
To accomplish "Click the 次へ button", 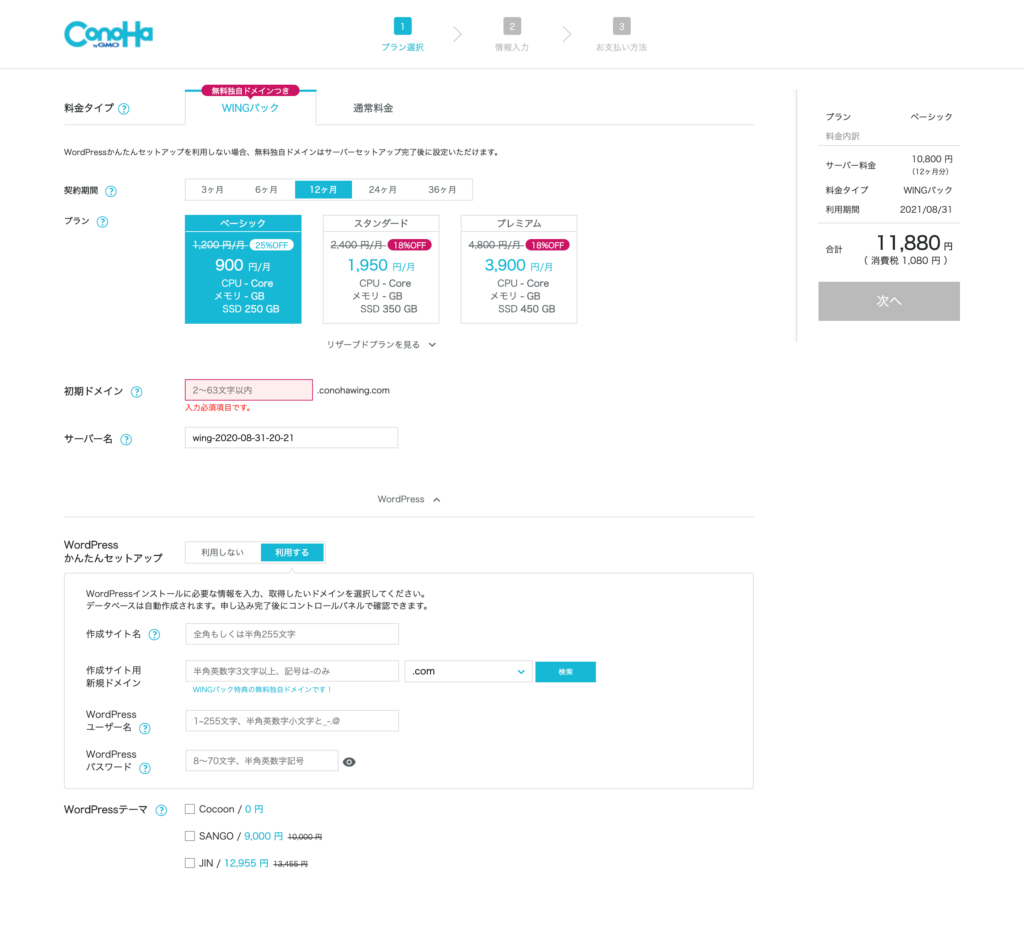I will coord(889,301).
